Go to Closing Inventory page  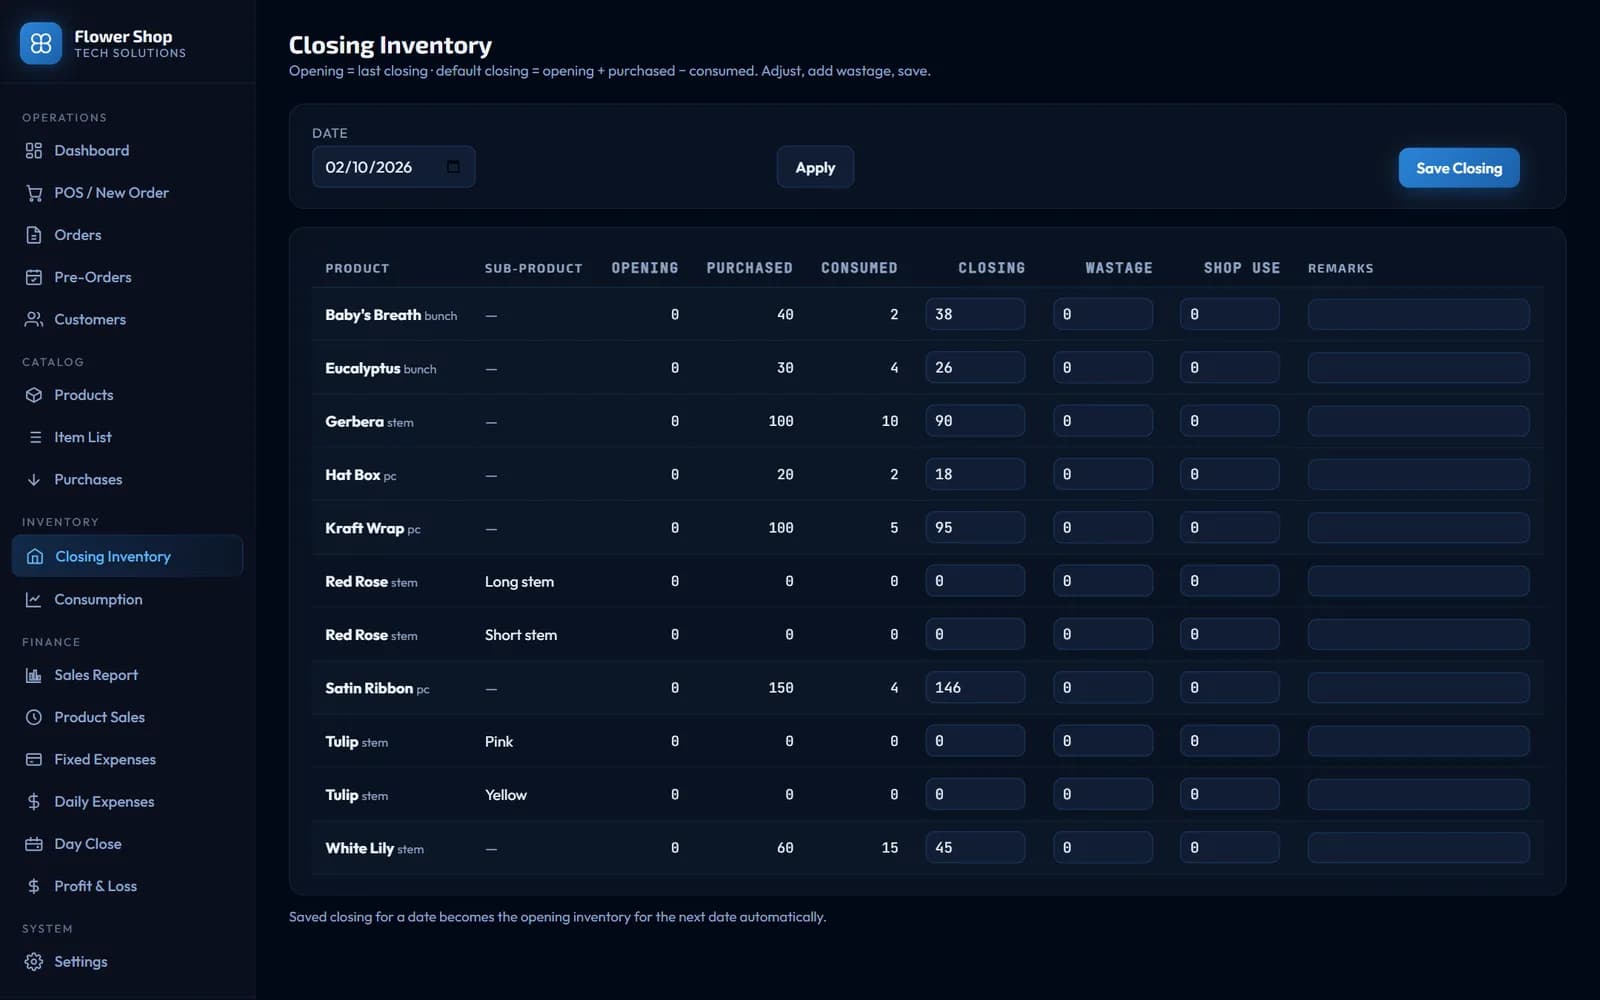pyautogui.click(x=127, y=556)
